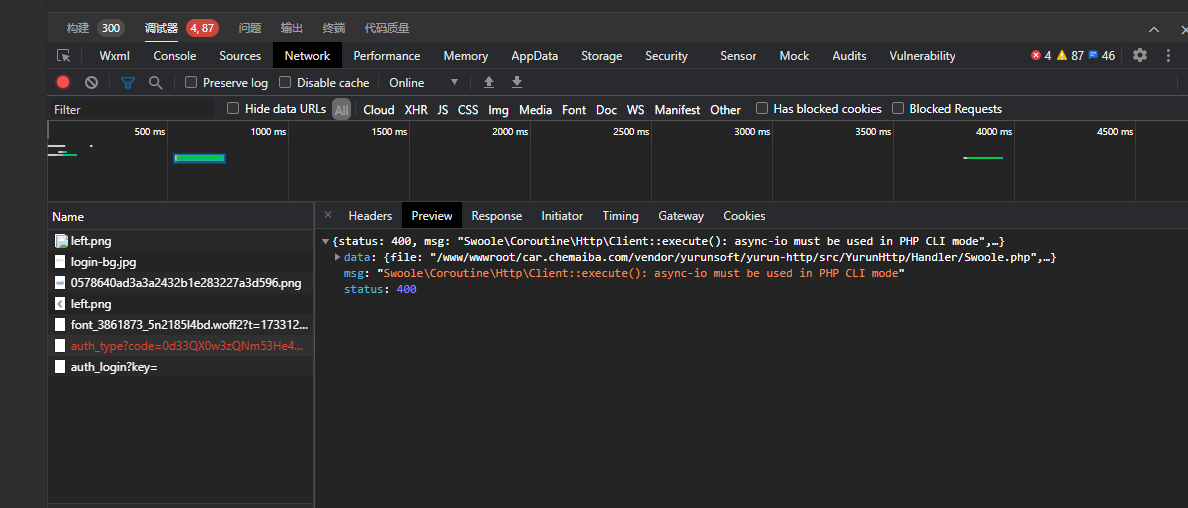Enable Disable cache checkbox

pos(285,82)
